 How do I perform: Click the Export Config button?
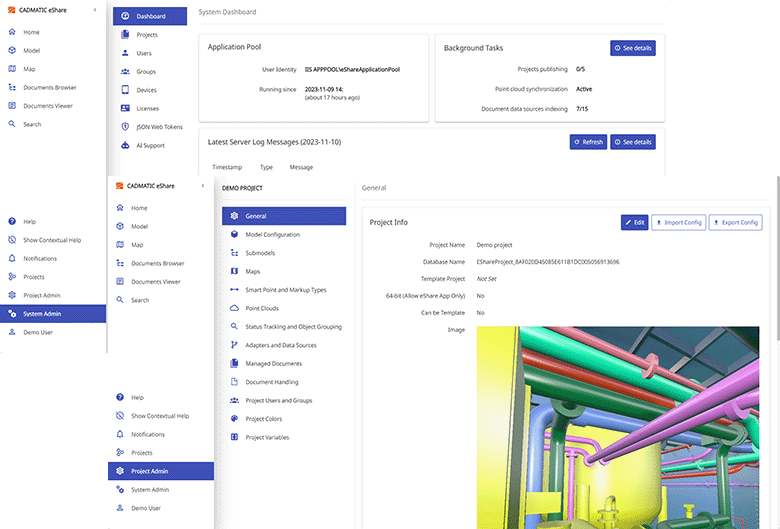click(735, 222)
